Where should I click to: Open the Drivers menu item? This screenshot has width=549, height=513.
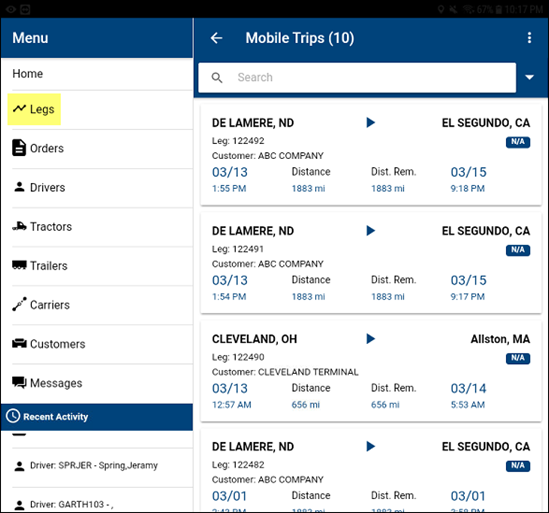pyautogui.click(x=97, y=187)
